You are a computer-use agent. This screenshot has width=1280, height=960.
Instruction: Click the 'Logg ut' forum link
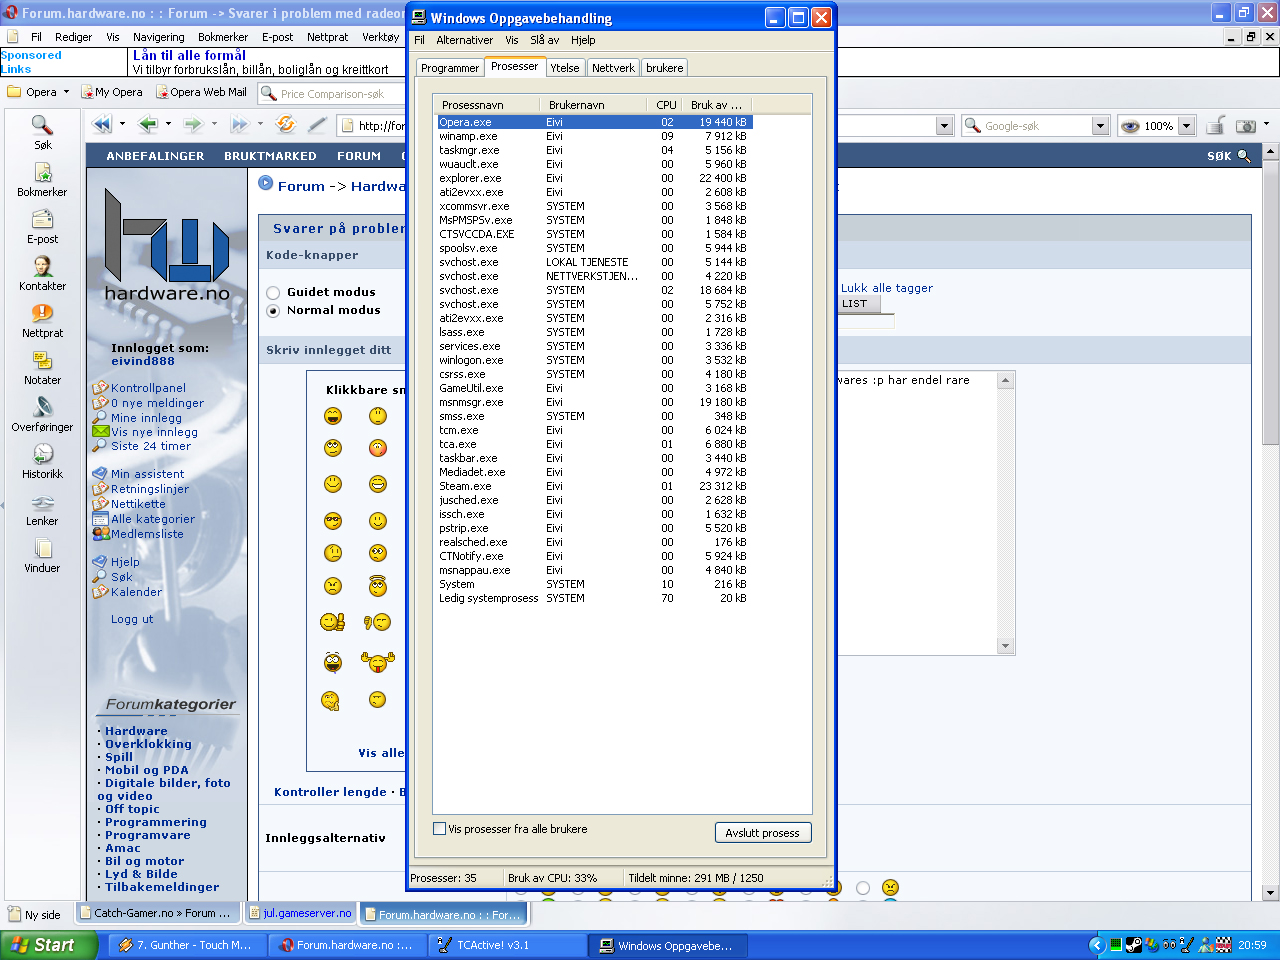pos(132,619)
